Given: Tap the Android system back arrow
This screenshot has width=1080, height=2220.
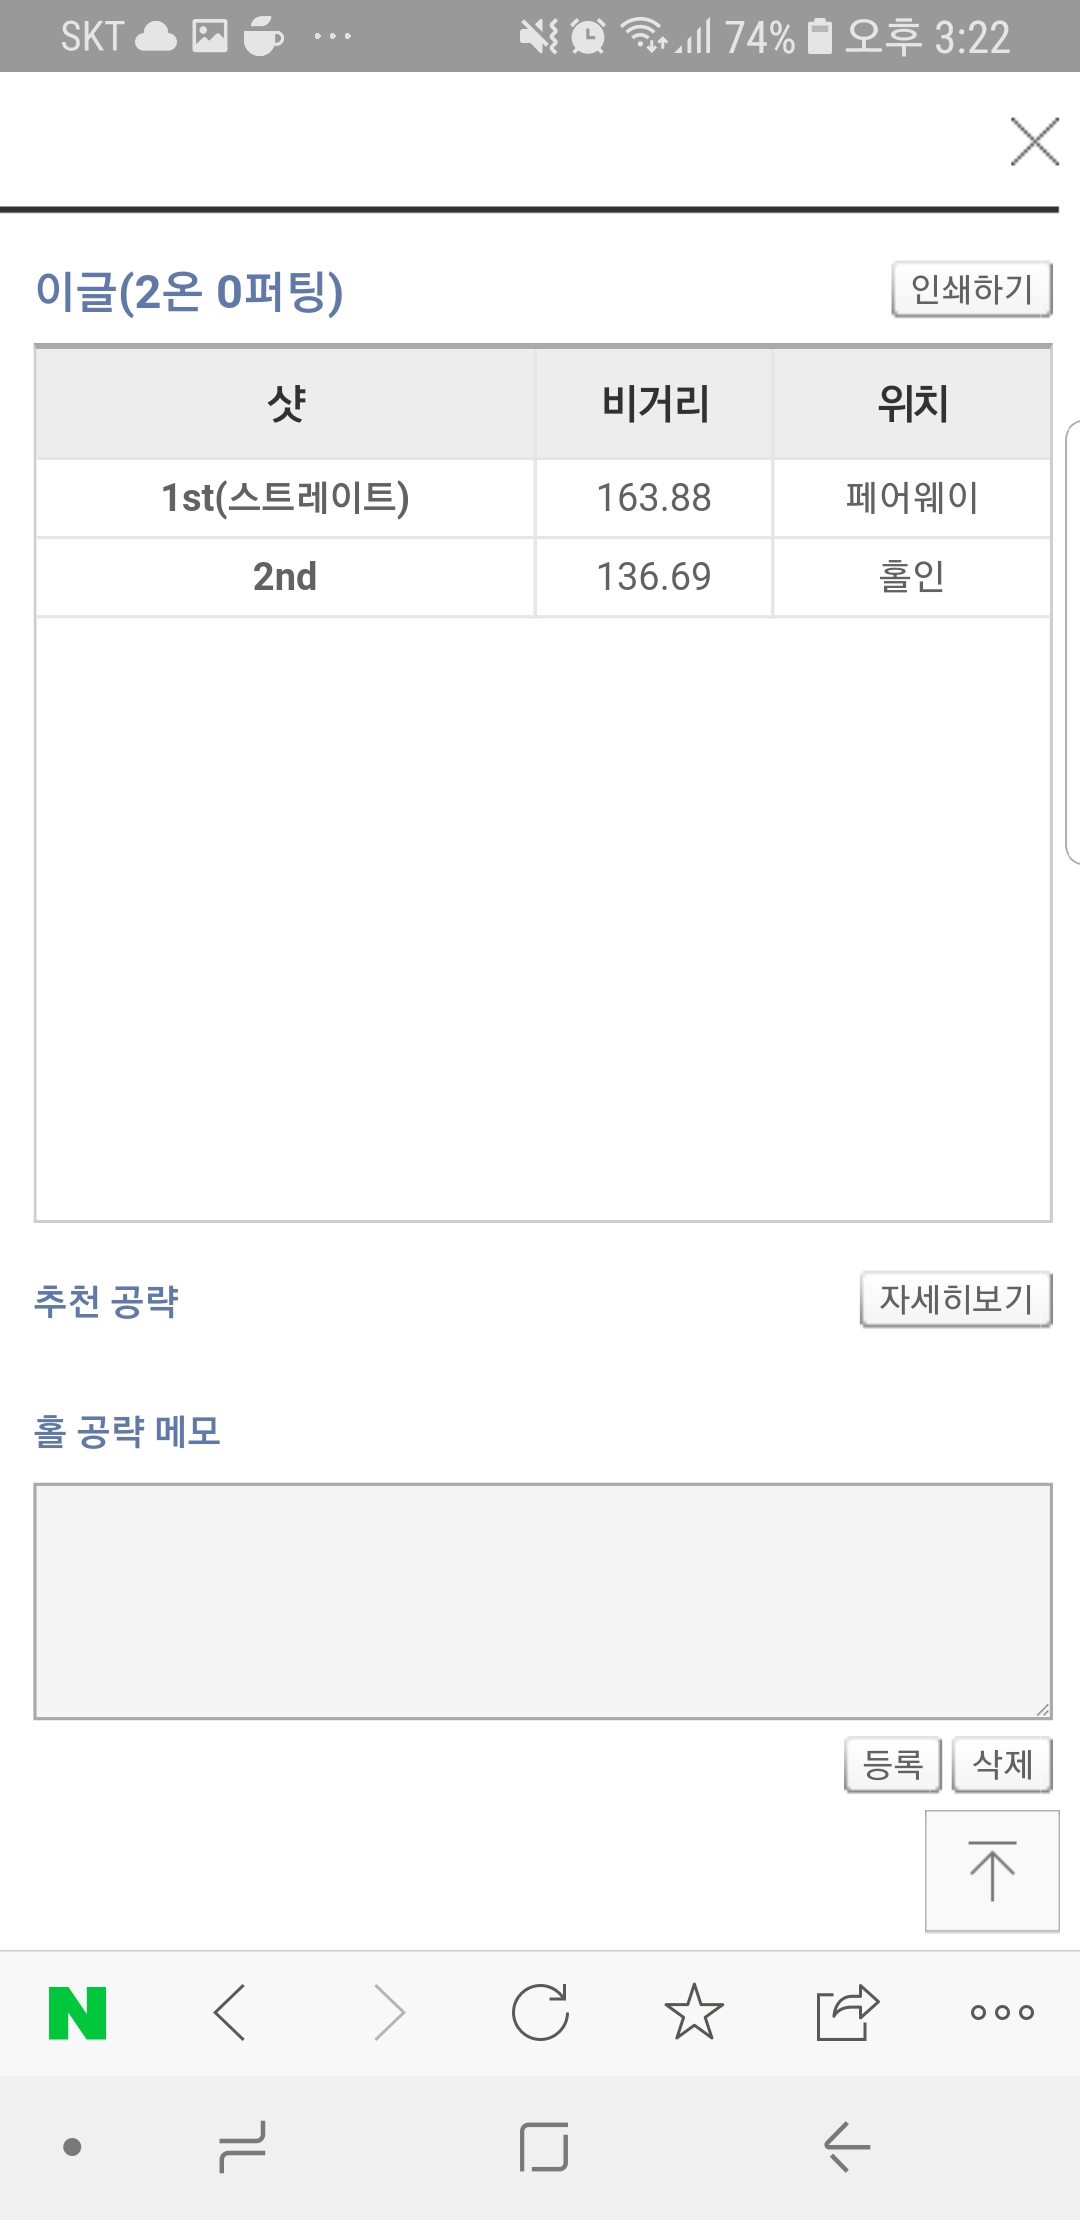Looking at the screenshot, I should 847,2147.
